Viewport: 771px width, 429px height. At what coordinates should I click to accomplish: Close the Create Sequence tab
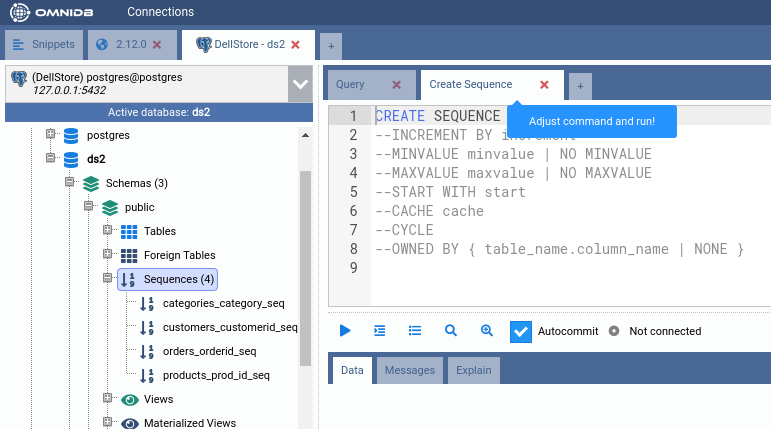pos(544,85)
